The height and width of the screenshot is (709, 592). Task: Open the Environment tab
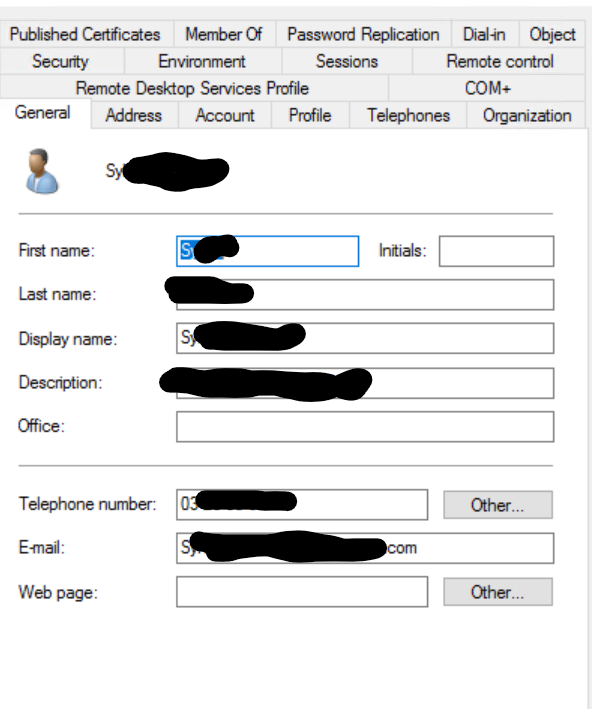202,61
